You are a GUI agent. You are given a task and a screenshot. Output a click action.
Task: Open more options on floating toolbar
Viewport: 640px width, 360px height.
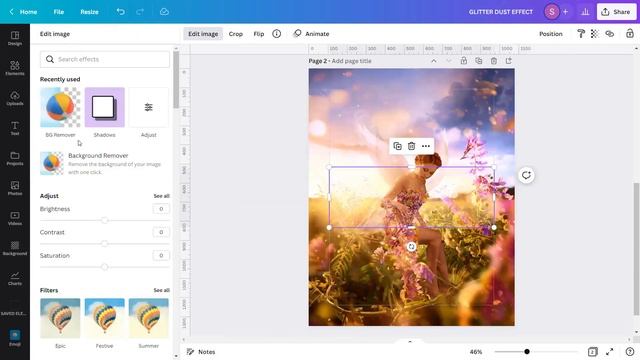click(x=426, y=146)
